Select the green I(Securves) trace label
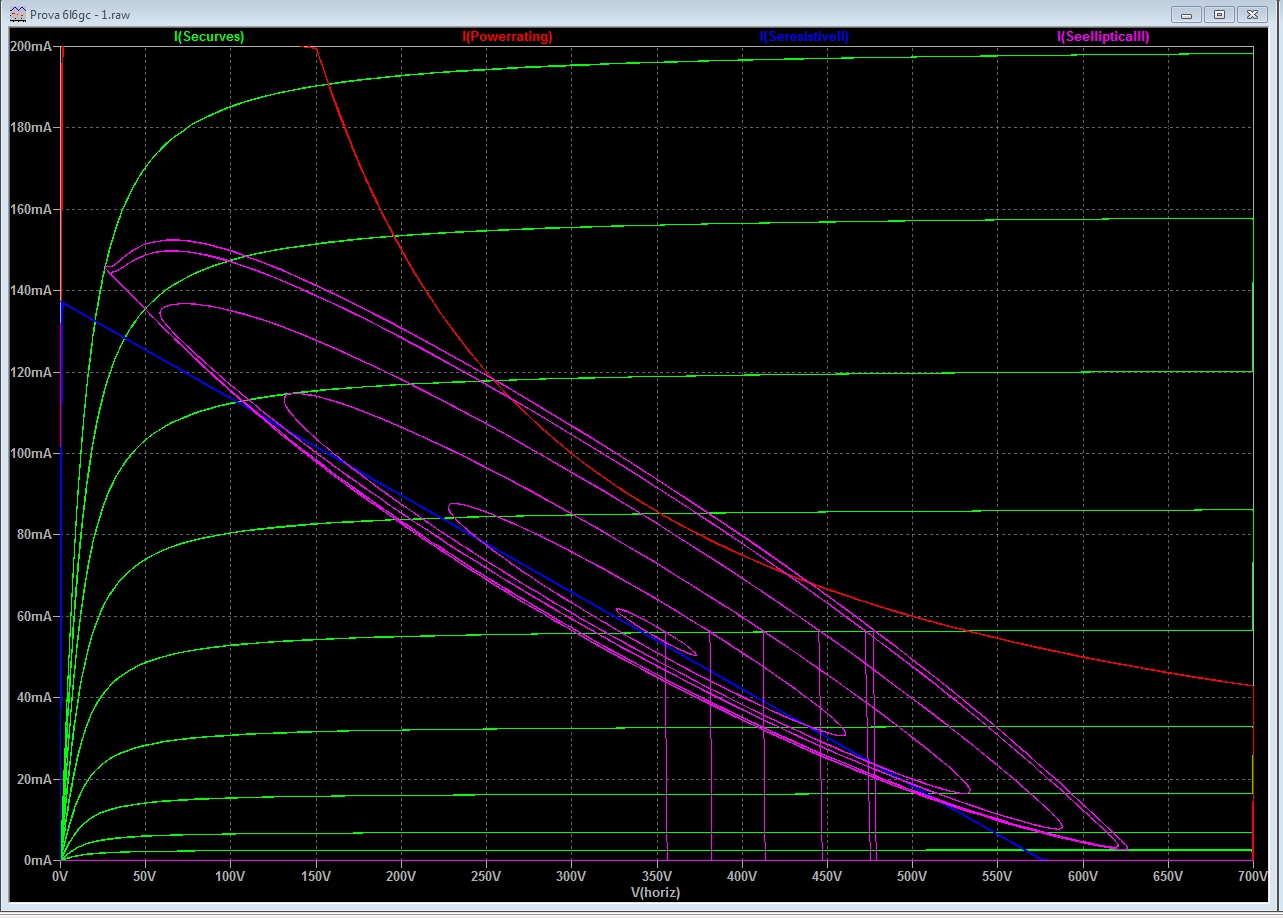 point(209,36)
